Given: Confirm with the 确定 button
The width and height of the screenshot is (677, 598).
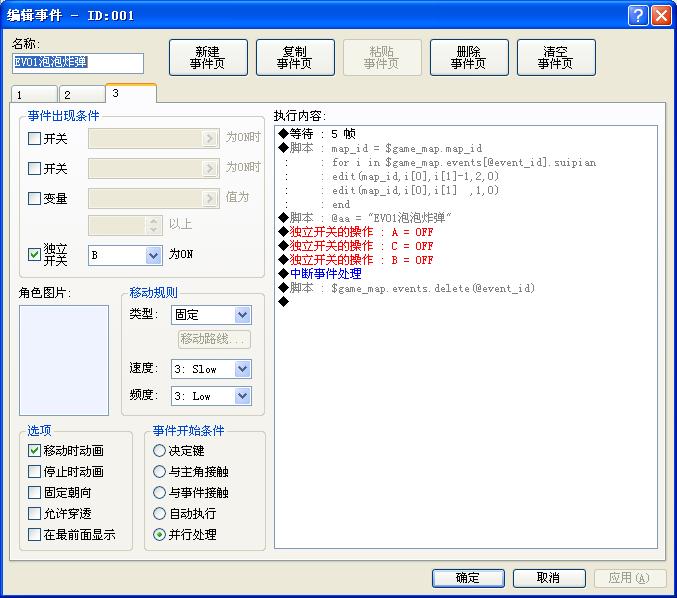Looking at the screenshot, I should [x=468, y=578].
